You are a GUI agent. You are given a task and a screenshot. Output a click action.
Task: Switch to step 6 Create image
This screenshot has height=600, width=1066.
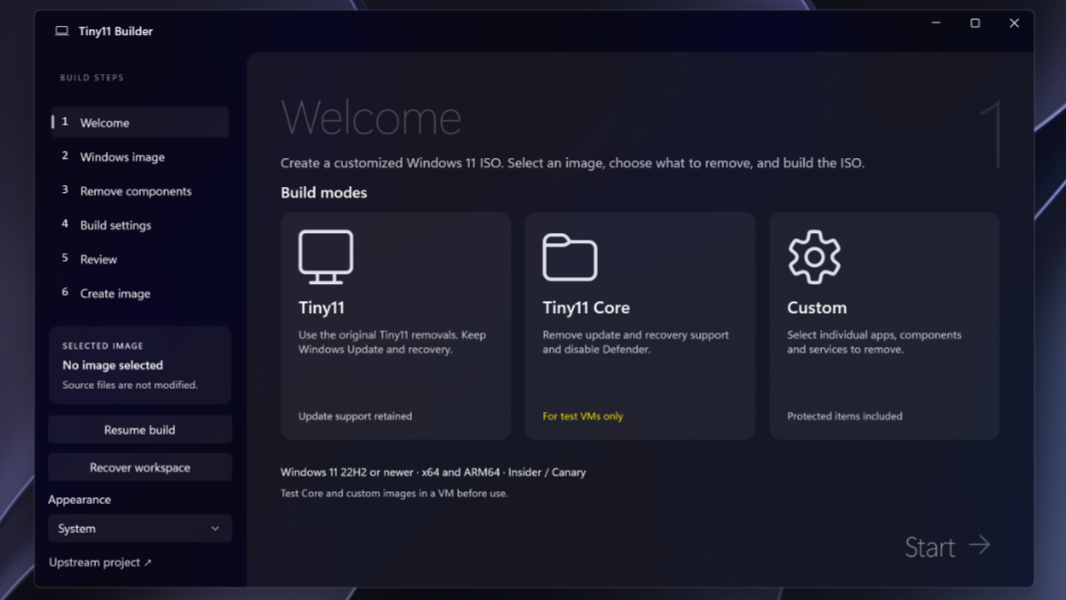click(x=140, y=294)
